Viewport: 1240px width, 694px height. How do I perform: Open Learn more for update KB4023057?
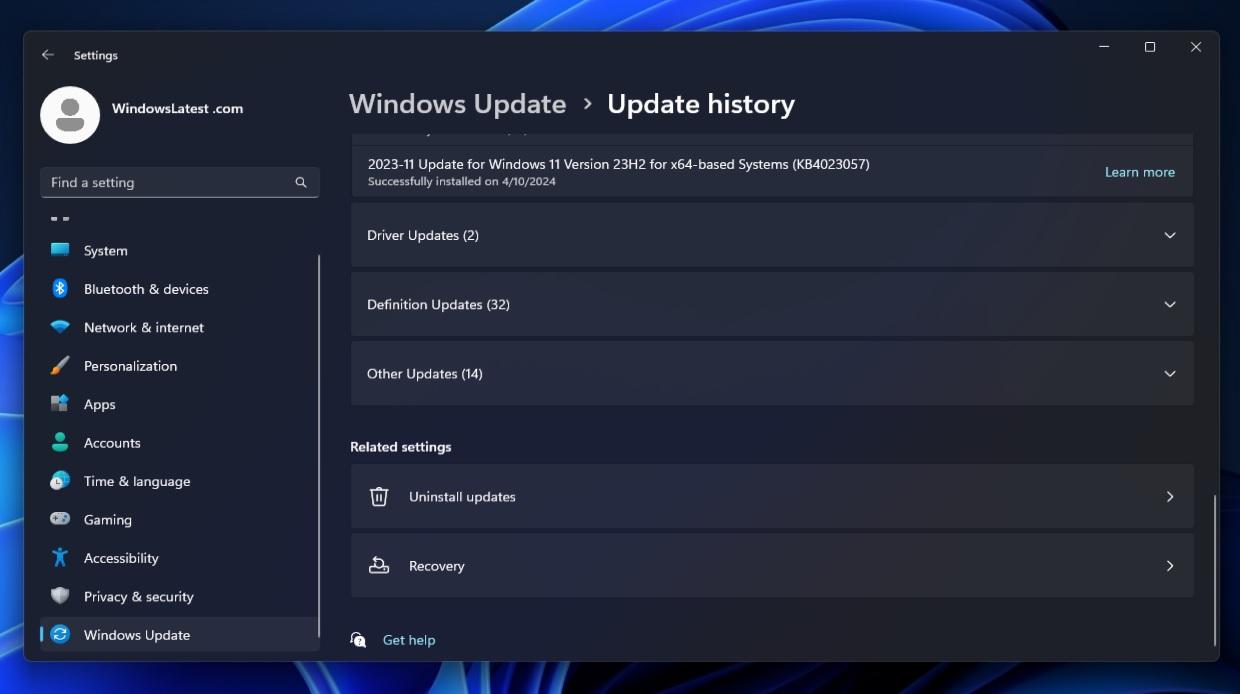click(x=1139, y=171)
